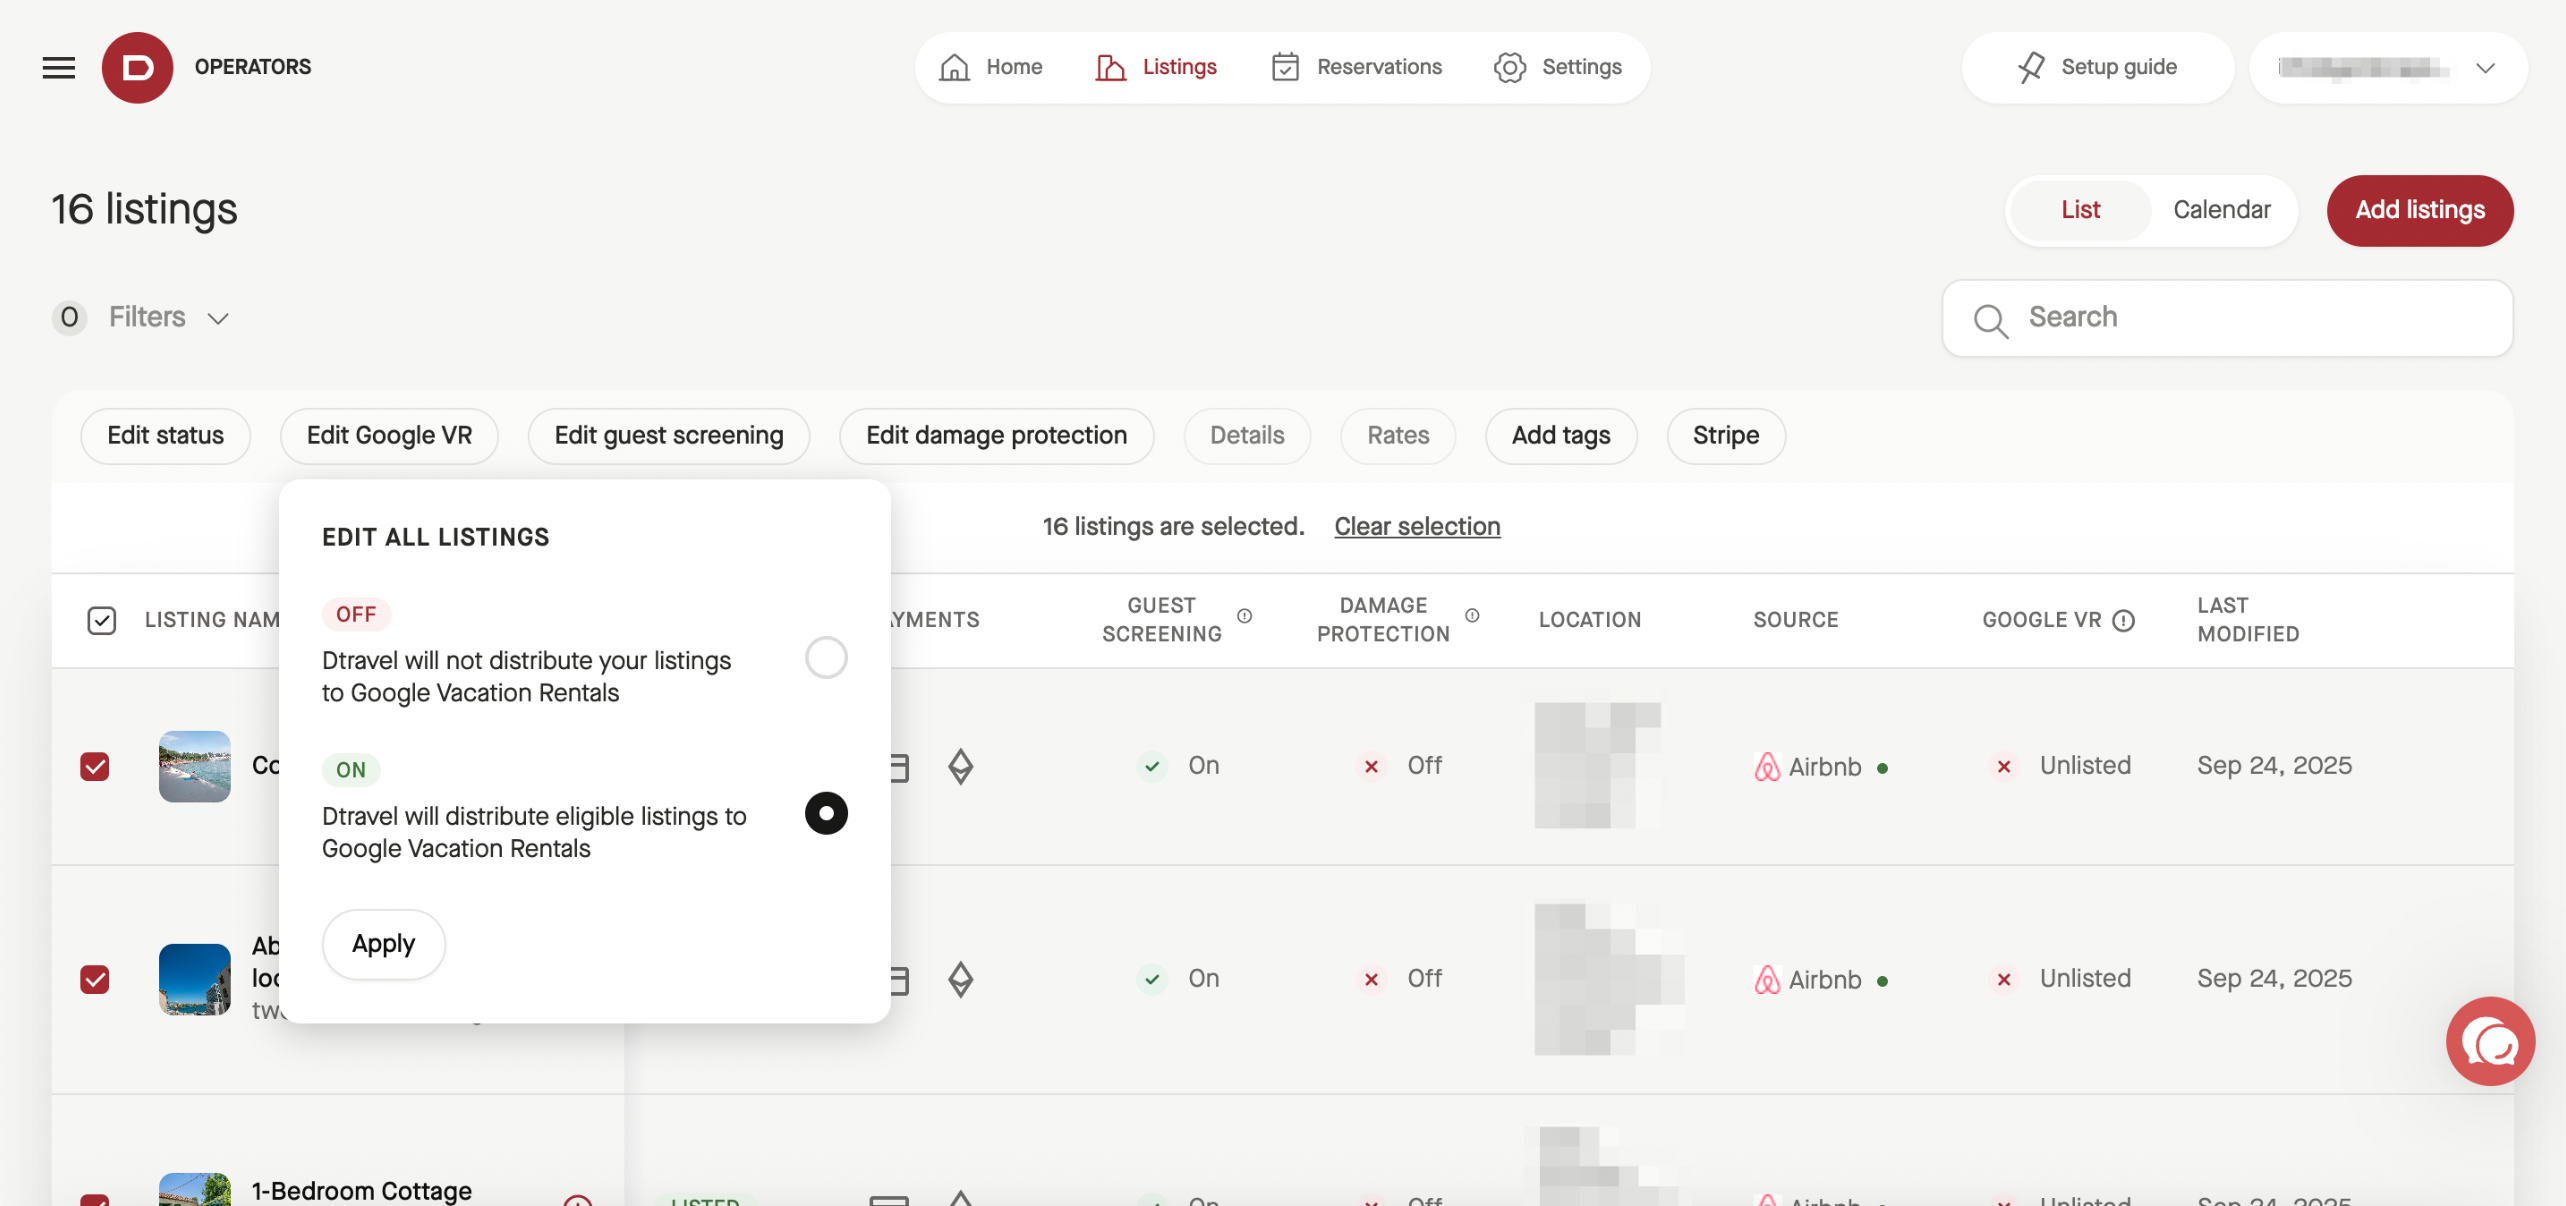Click the Source column header

pos(1796,620)
